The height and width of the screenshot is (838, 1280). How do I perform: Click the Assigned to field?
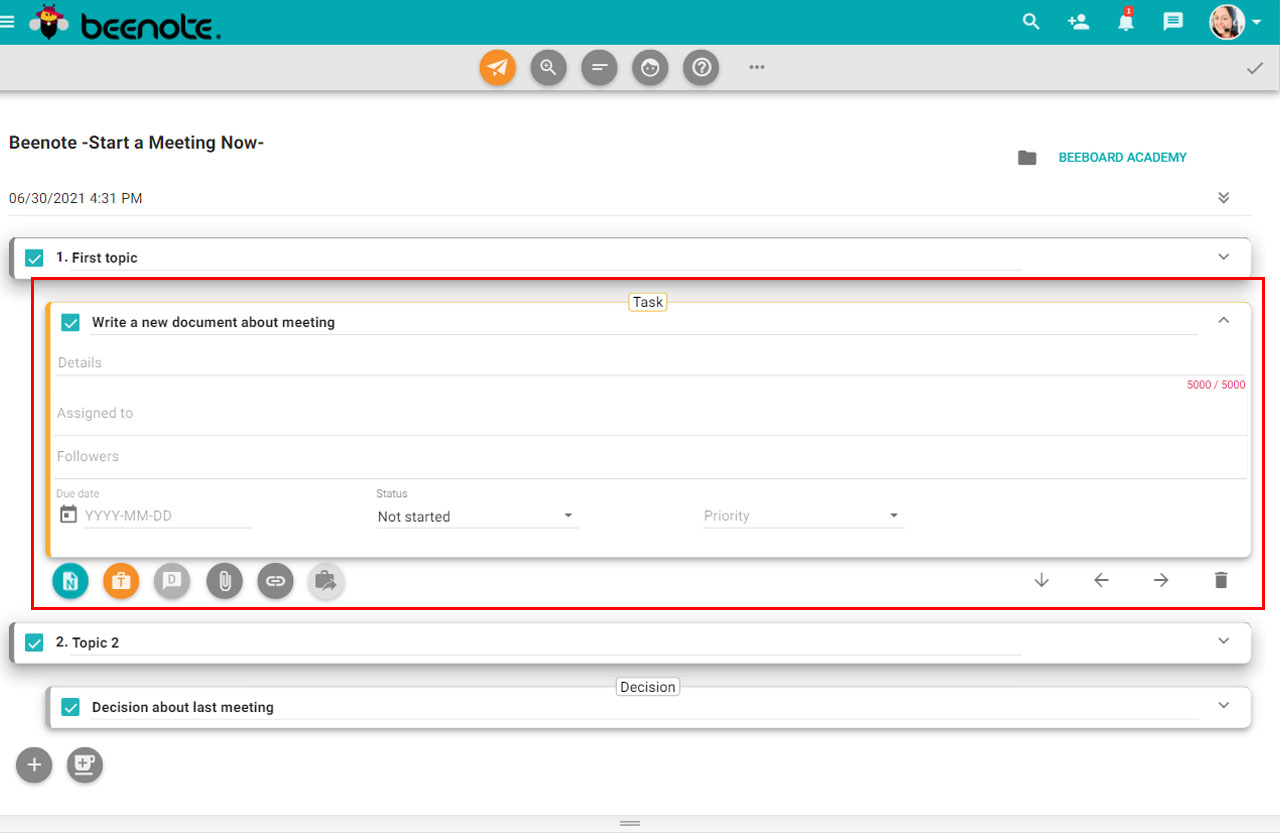click(650, 414)
